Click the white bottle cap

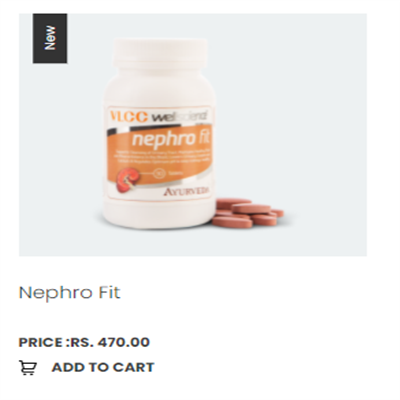160,53
